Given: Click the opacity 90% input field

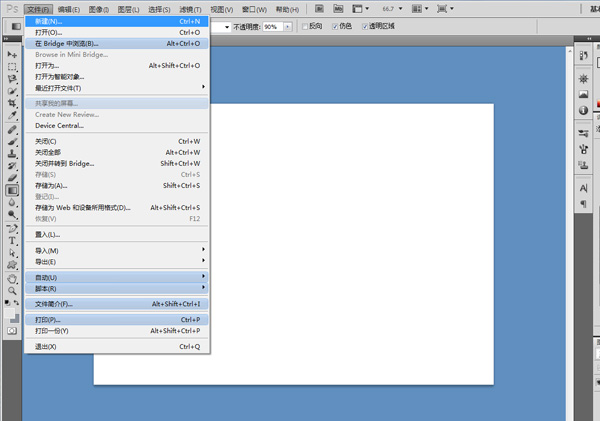Looking at the screenshot, I should pos(272,27).
